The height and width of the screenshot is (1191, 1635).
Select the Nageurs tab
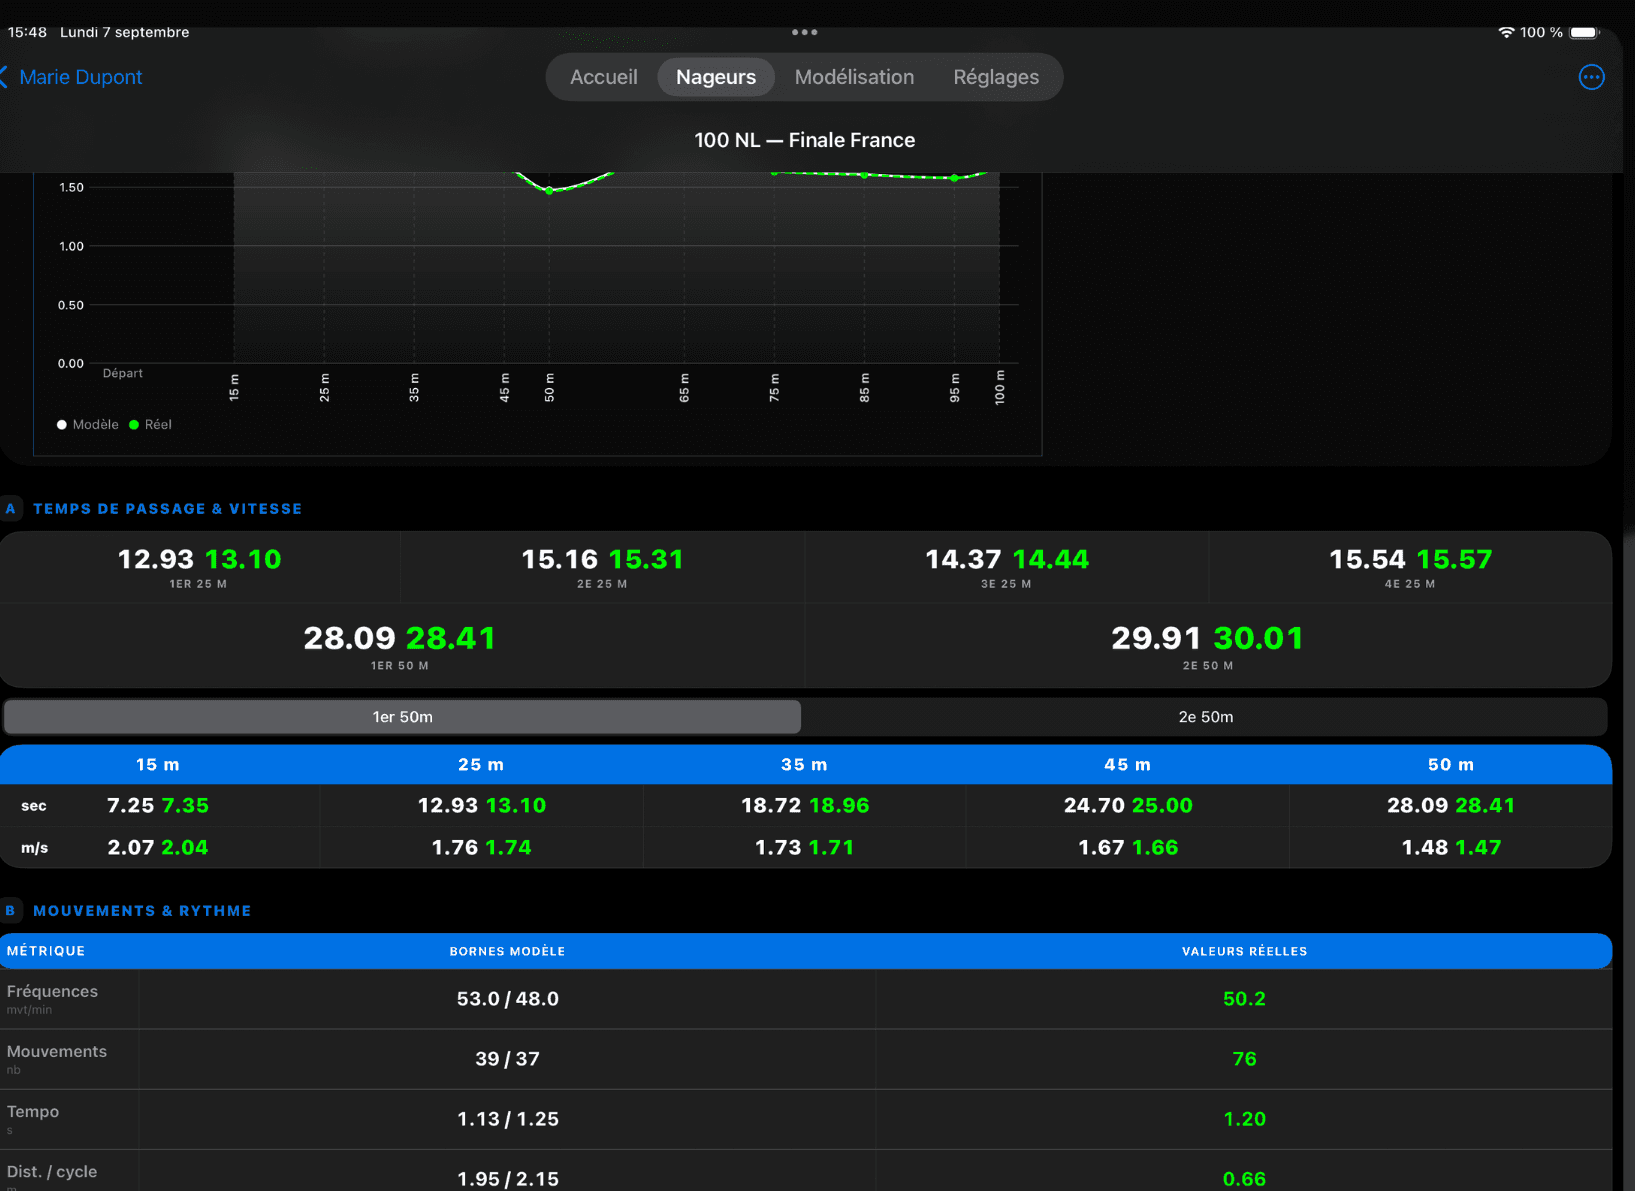tap(716, 77)
